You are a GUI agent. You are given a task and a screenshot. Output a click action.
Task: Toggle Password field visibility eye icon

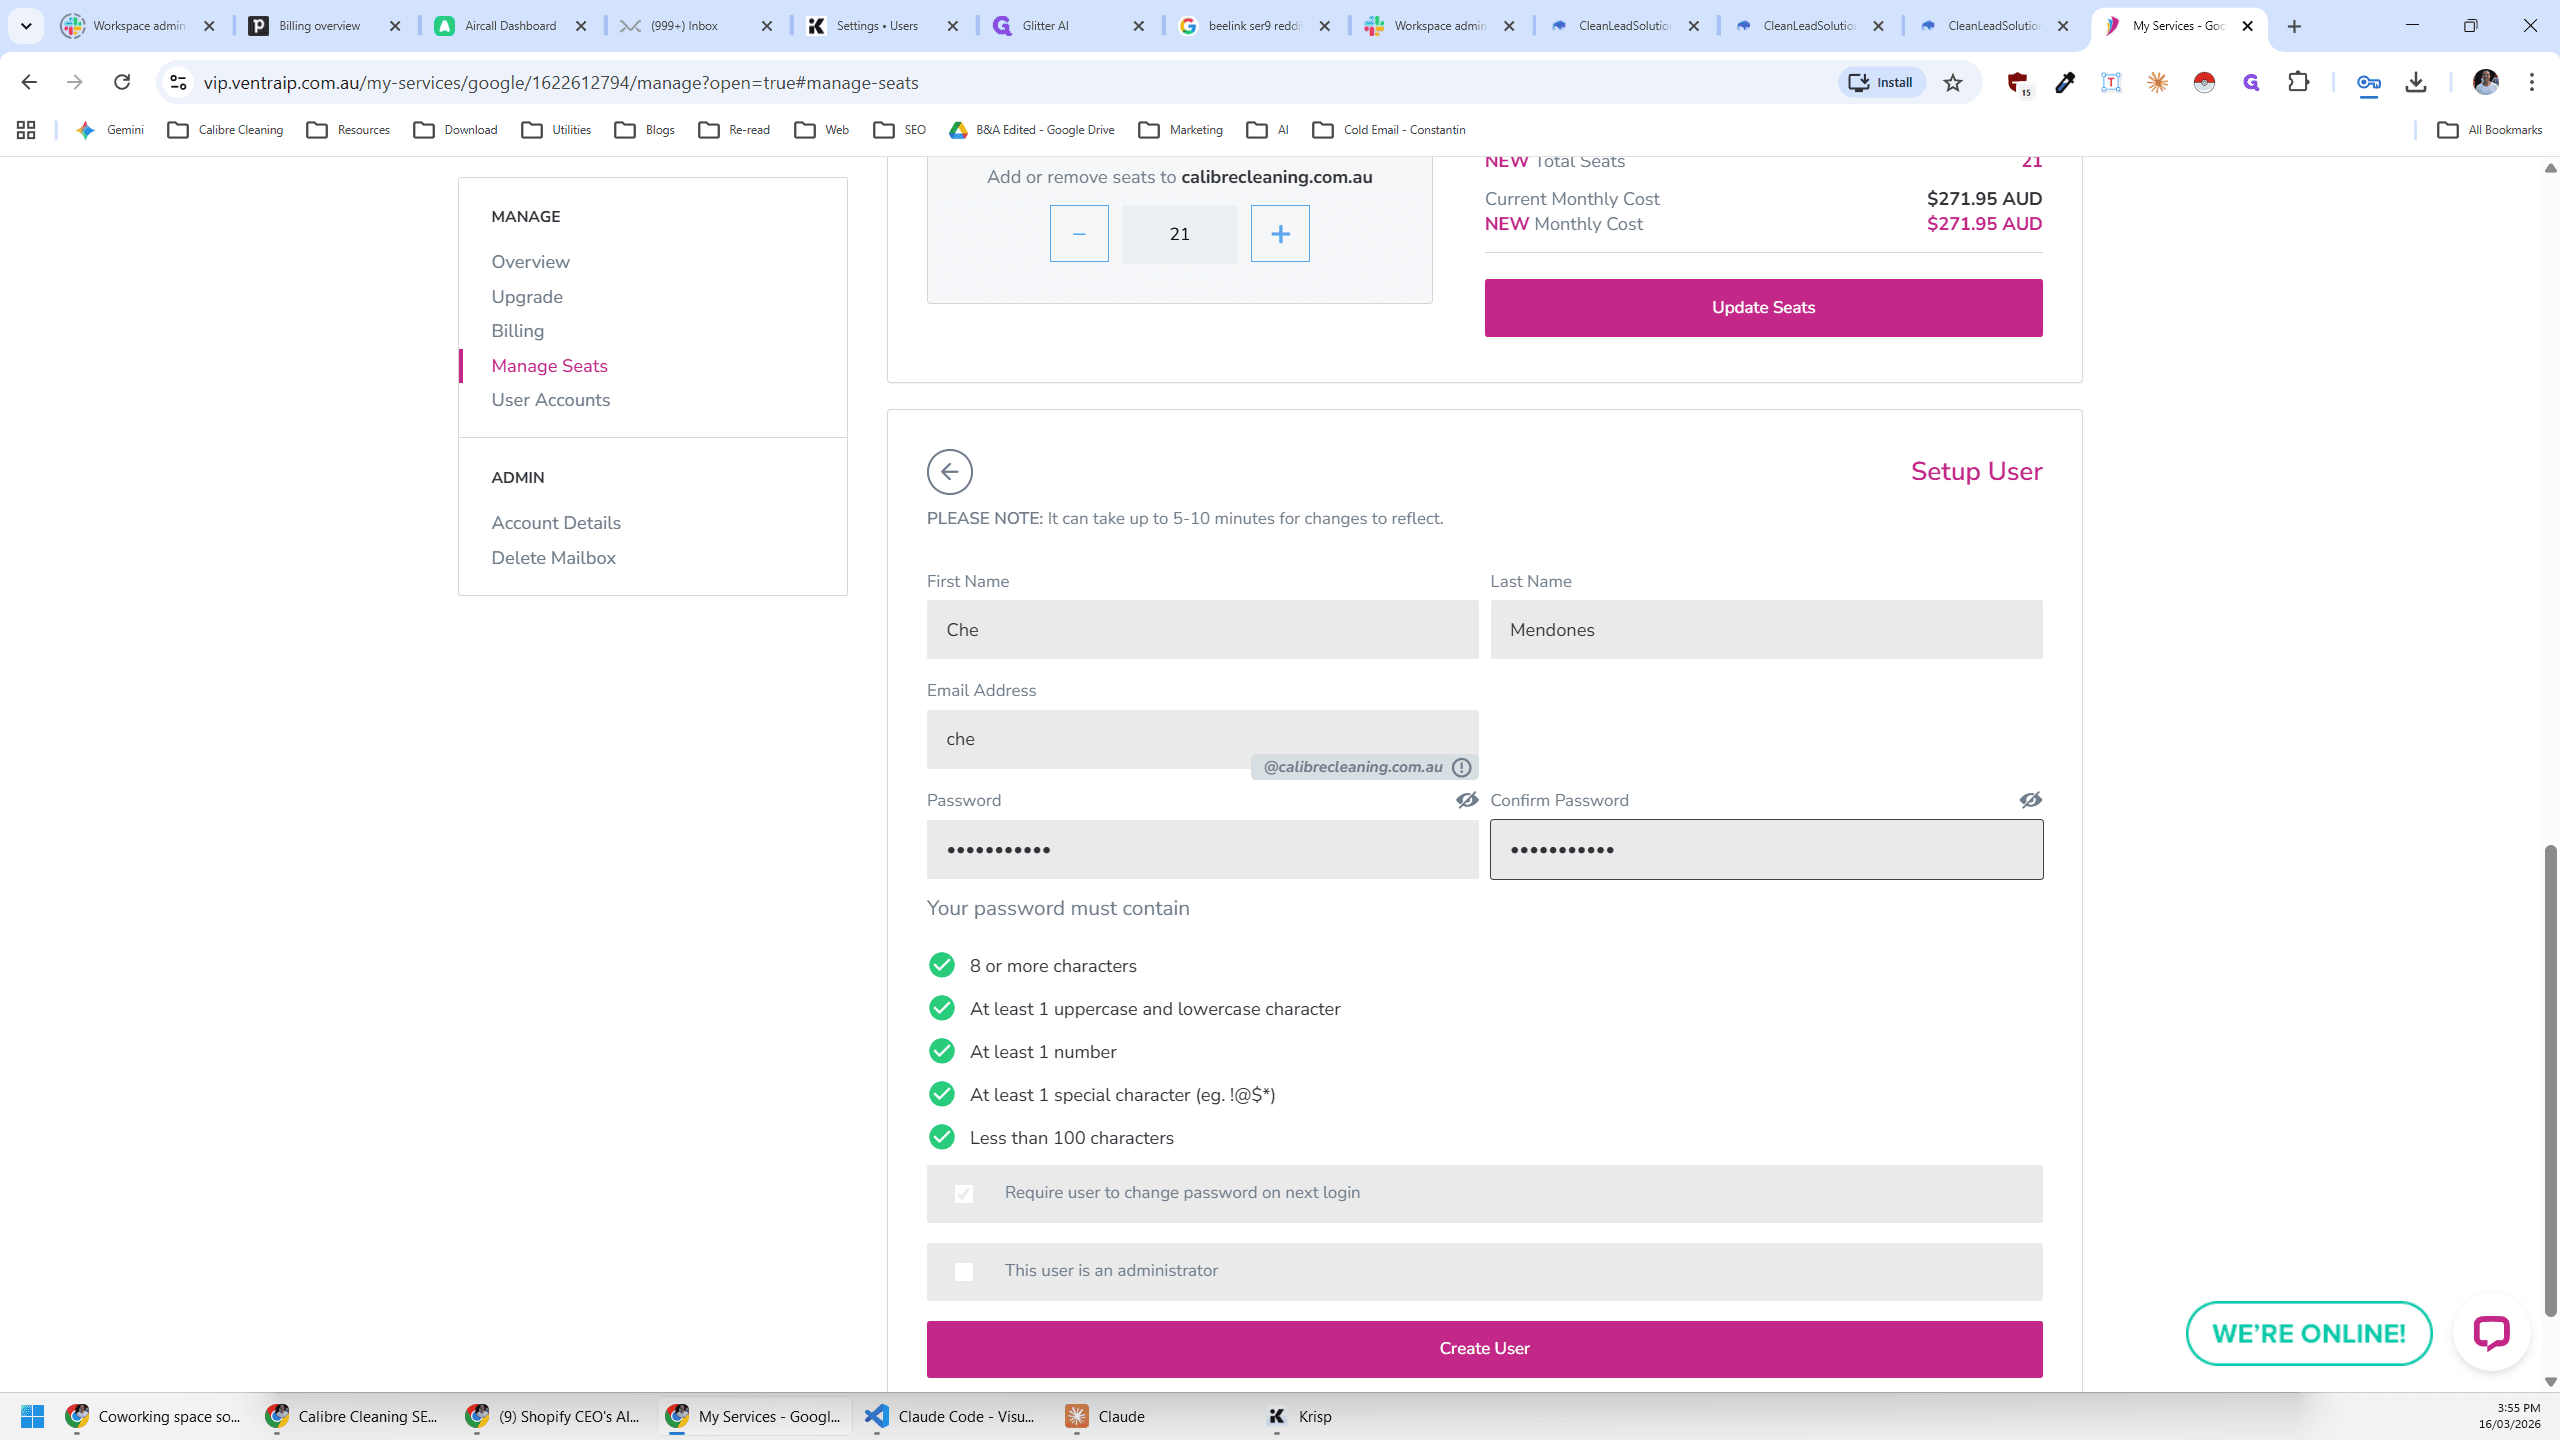[x=1466, y=800]
